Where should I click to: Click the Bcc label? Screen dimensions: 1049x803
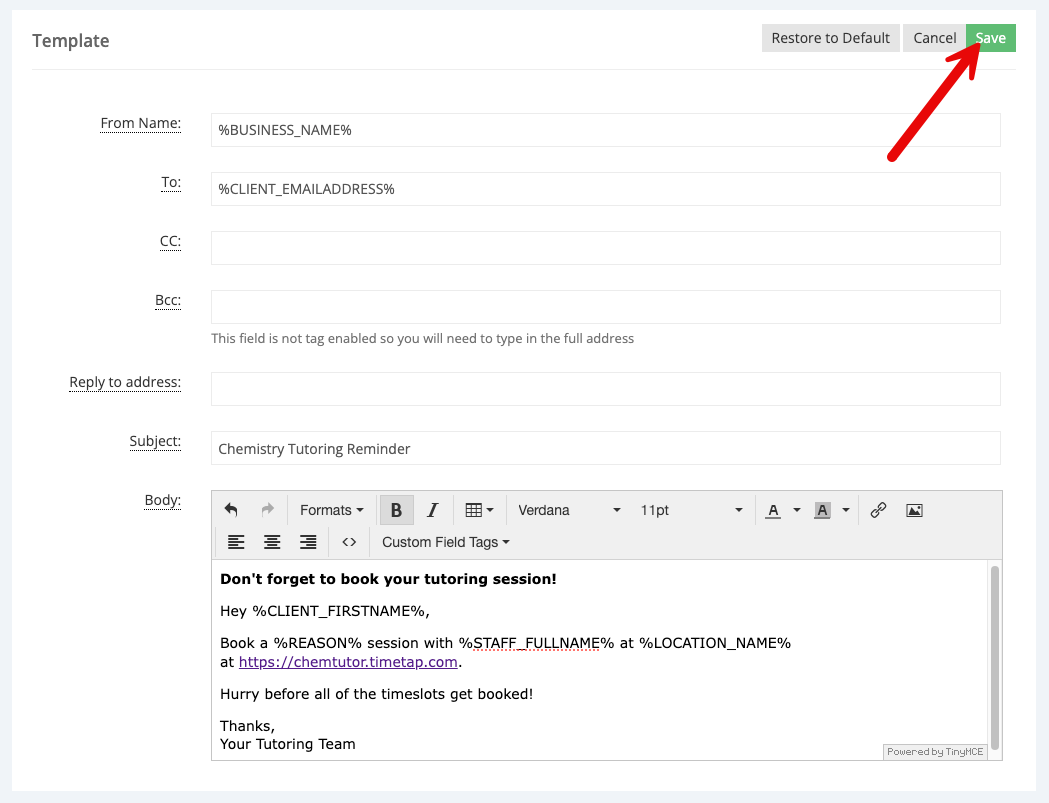click(x=168, y=300)
